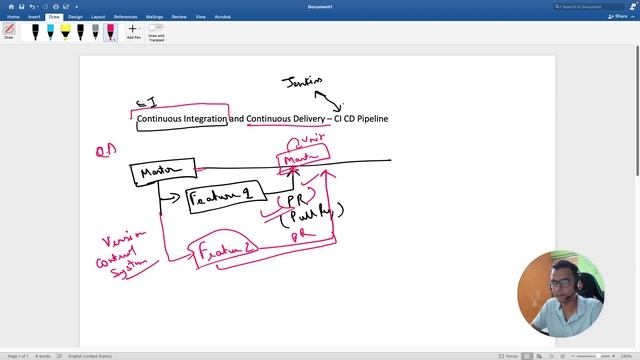Open the References tab
The height and width of the screenshot is (360, 640).
coord(125,17)
